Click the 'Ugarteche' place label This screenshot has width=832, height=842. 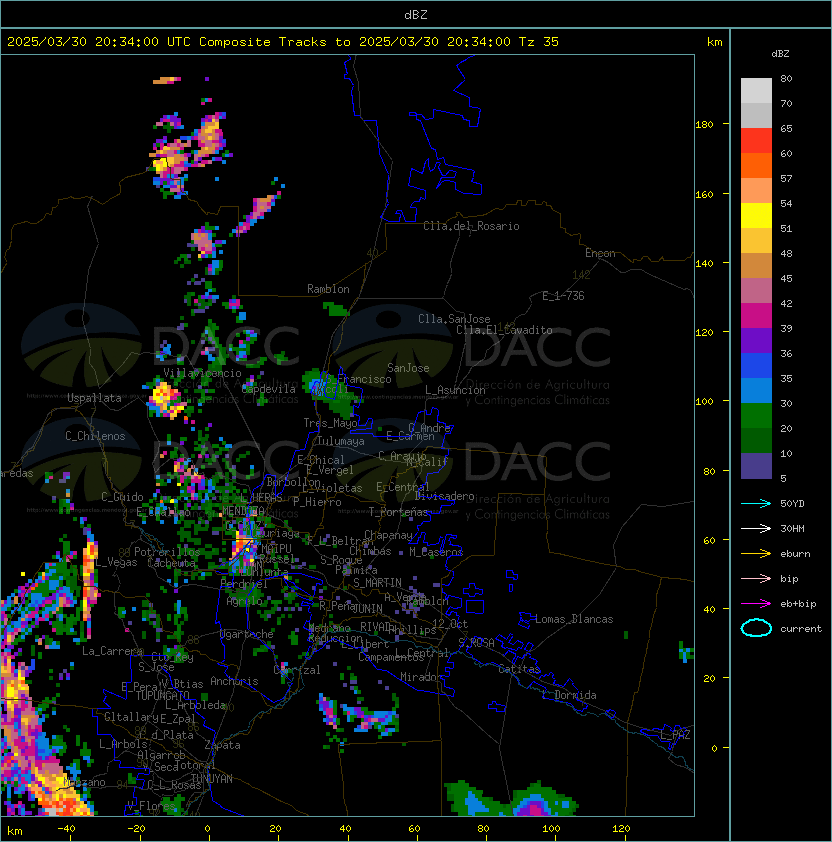247,634
